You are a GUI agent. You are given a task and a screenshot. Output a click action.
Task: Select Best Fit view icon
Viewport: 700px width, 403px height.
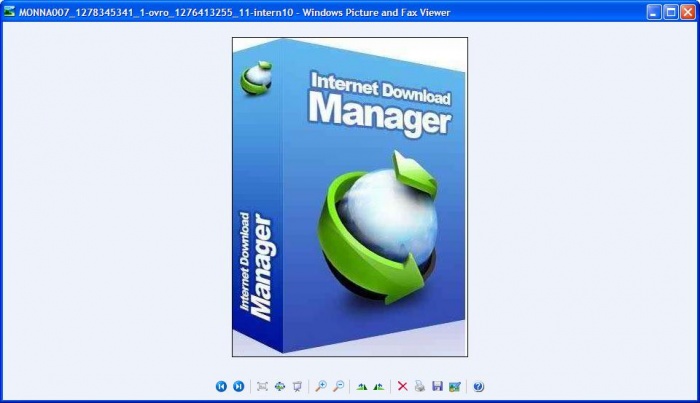pos(262,386)
